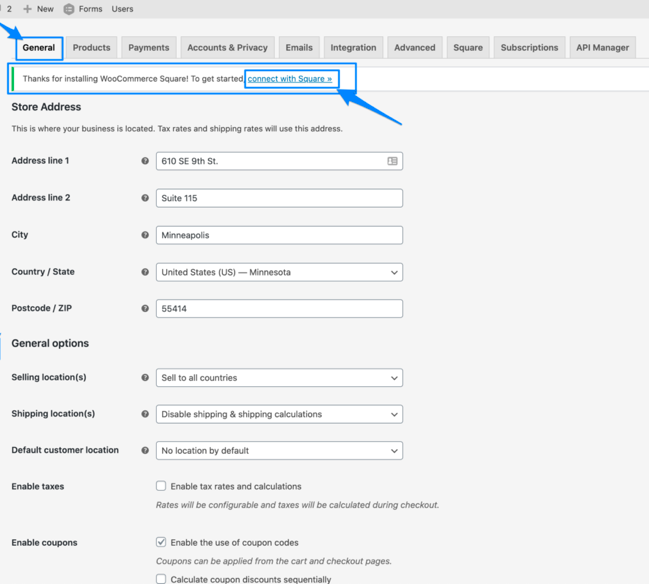Viewport: 651px width, 588px height.
Task: Enable tax rates and calculations checkbox
Action: click(x=161, y=486)
